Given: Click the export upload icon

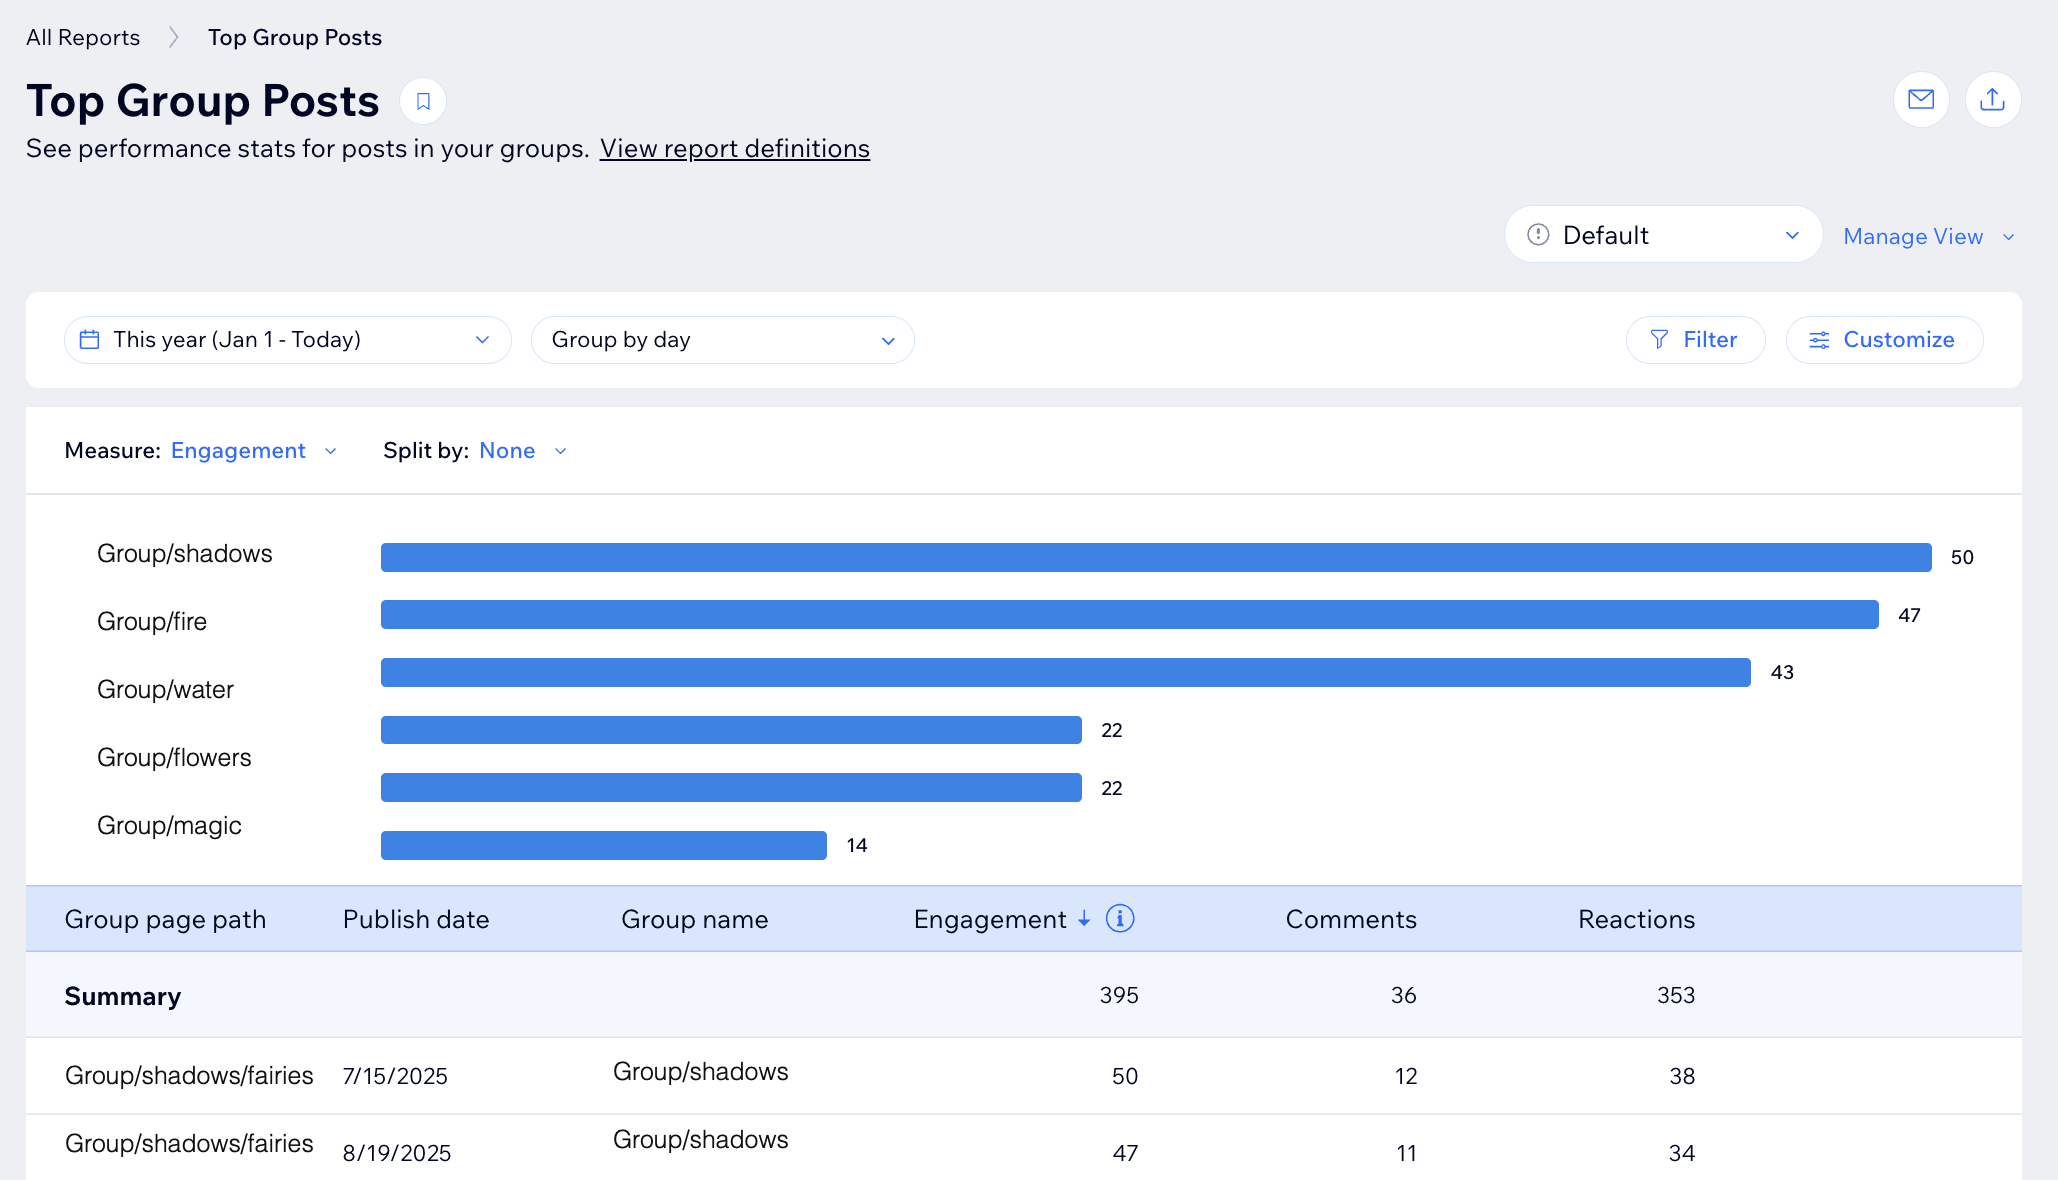Looking at the screenshot, I should coord(1992,99).
